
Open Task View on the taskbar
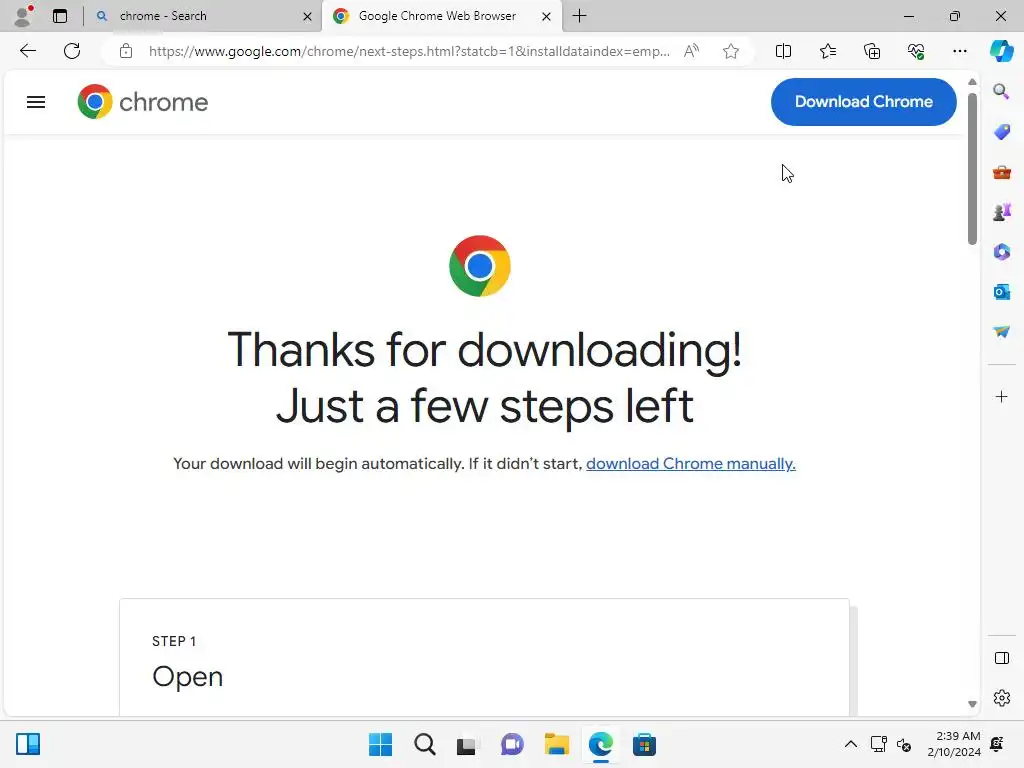click(467, 744)
